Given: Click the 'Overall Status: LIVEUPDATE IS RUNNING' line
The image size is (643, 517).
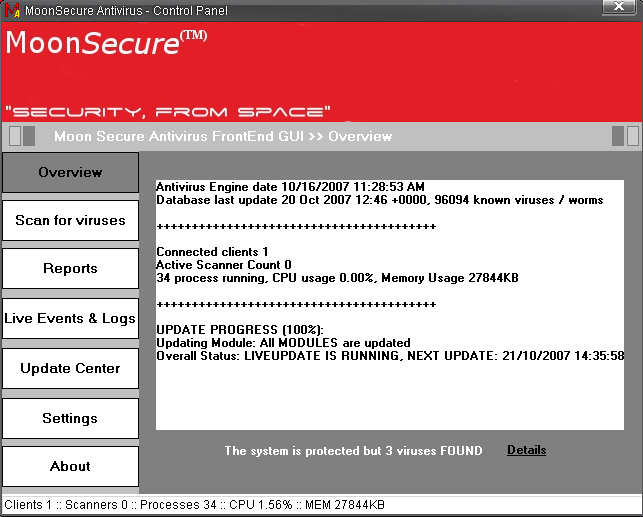Looking at the screenshot, I should click(x=390, y=356).
